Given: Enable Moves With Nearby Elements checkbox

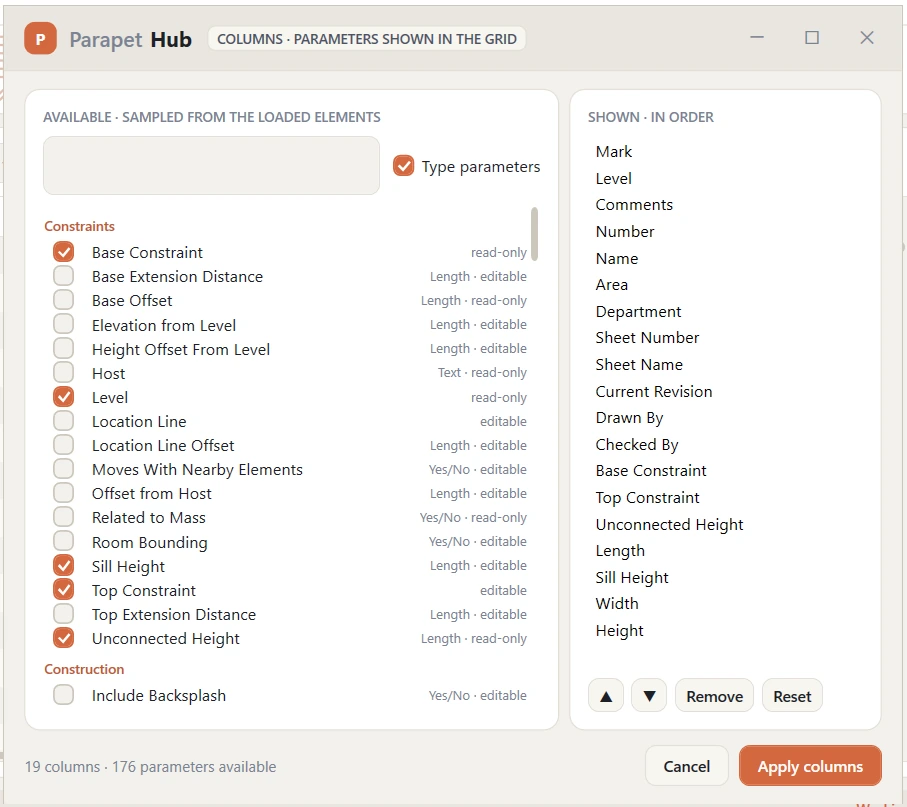Looking at the screenshot, I should coord(64,469).
